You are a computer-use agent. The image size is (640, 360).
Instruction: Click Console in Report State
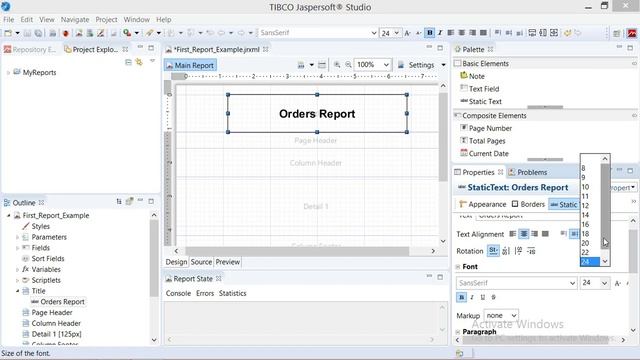point(178,293)
